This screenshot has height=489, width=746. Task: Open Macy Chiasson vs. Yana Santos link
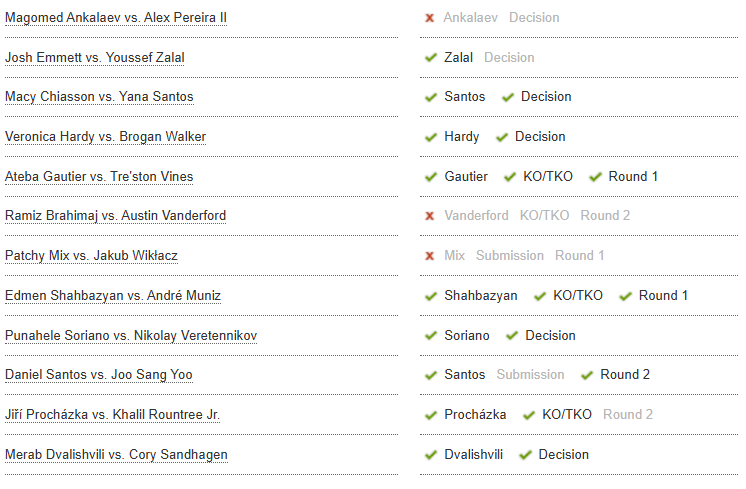click(99, 97)
